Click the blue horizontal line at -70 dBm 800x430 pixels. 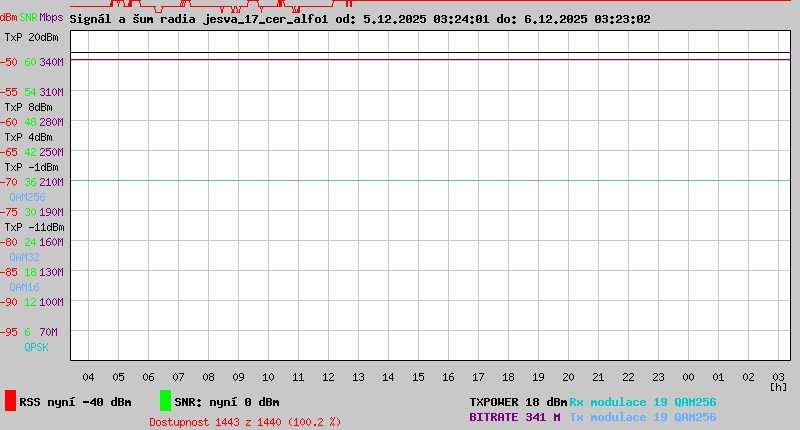coord(430,181)
